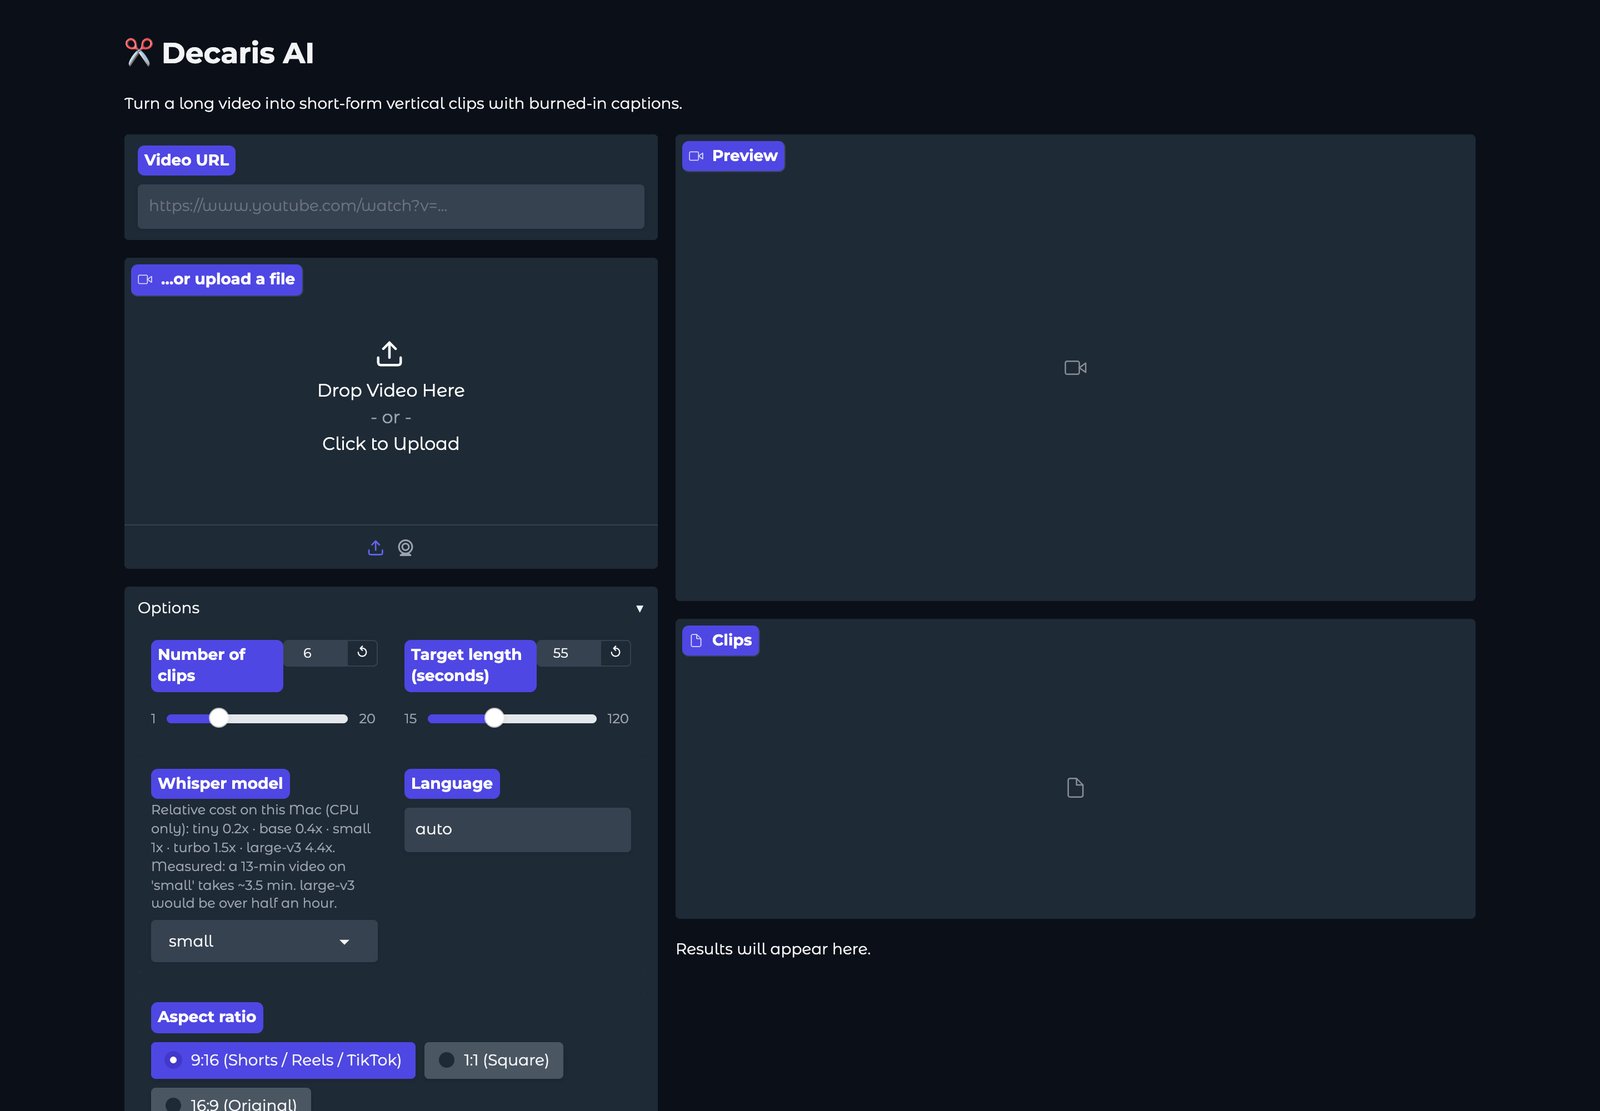Click 'Click to Upload' text
The image size is (1600, 1111).
pos(391,444)
